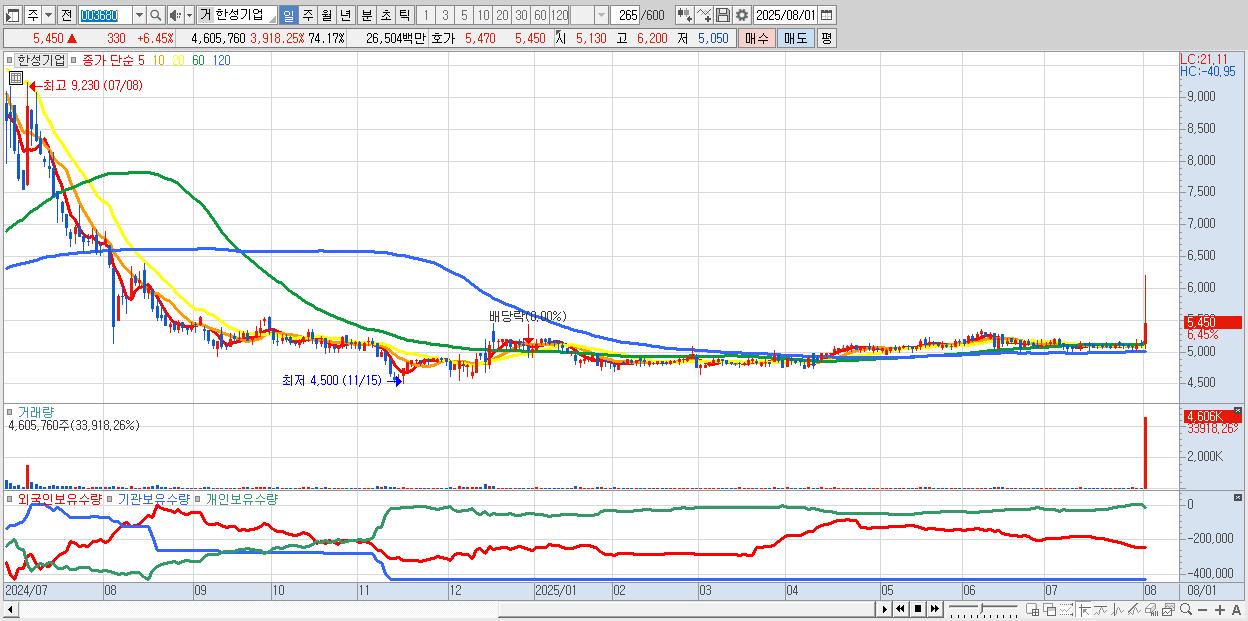This screenshot has width=1248, height=621.
Task: Select the 틱 (tick) period toggle
Action: coord(404,15)
